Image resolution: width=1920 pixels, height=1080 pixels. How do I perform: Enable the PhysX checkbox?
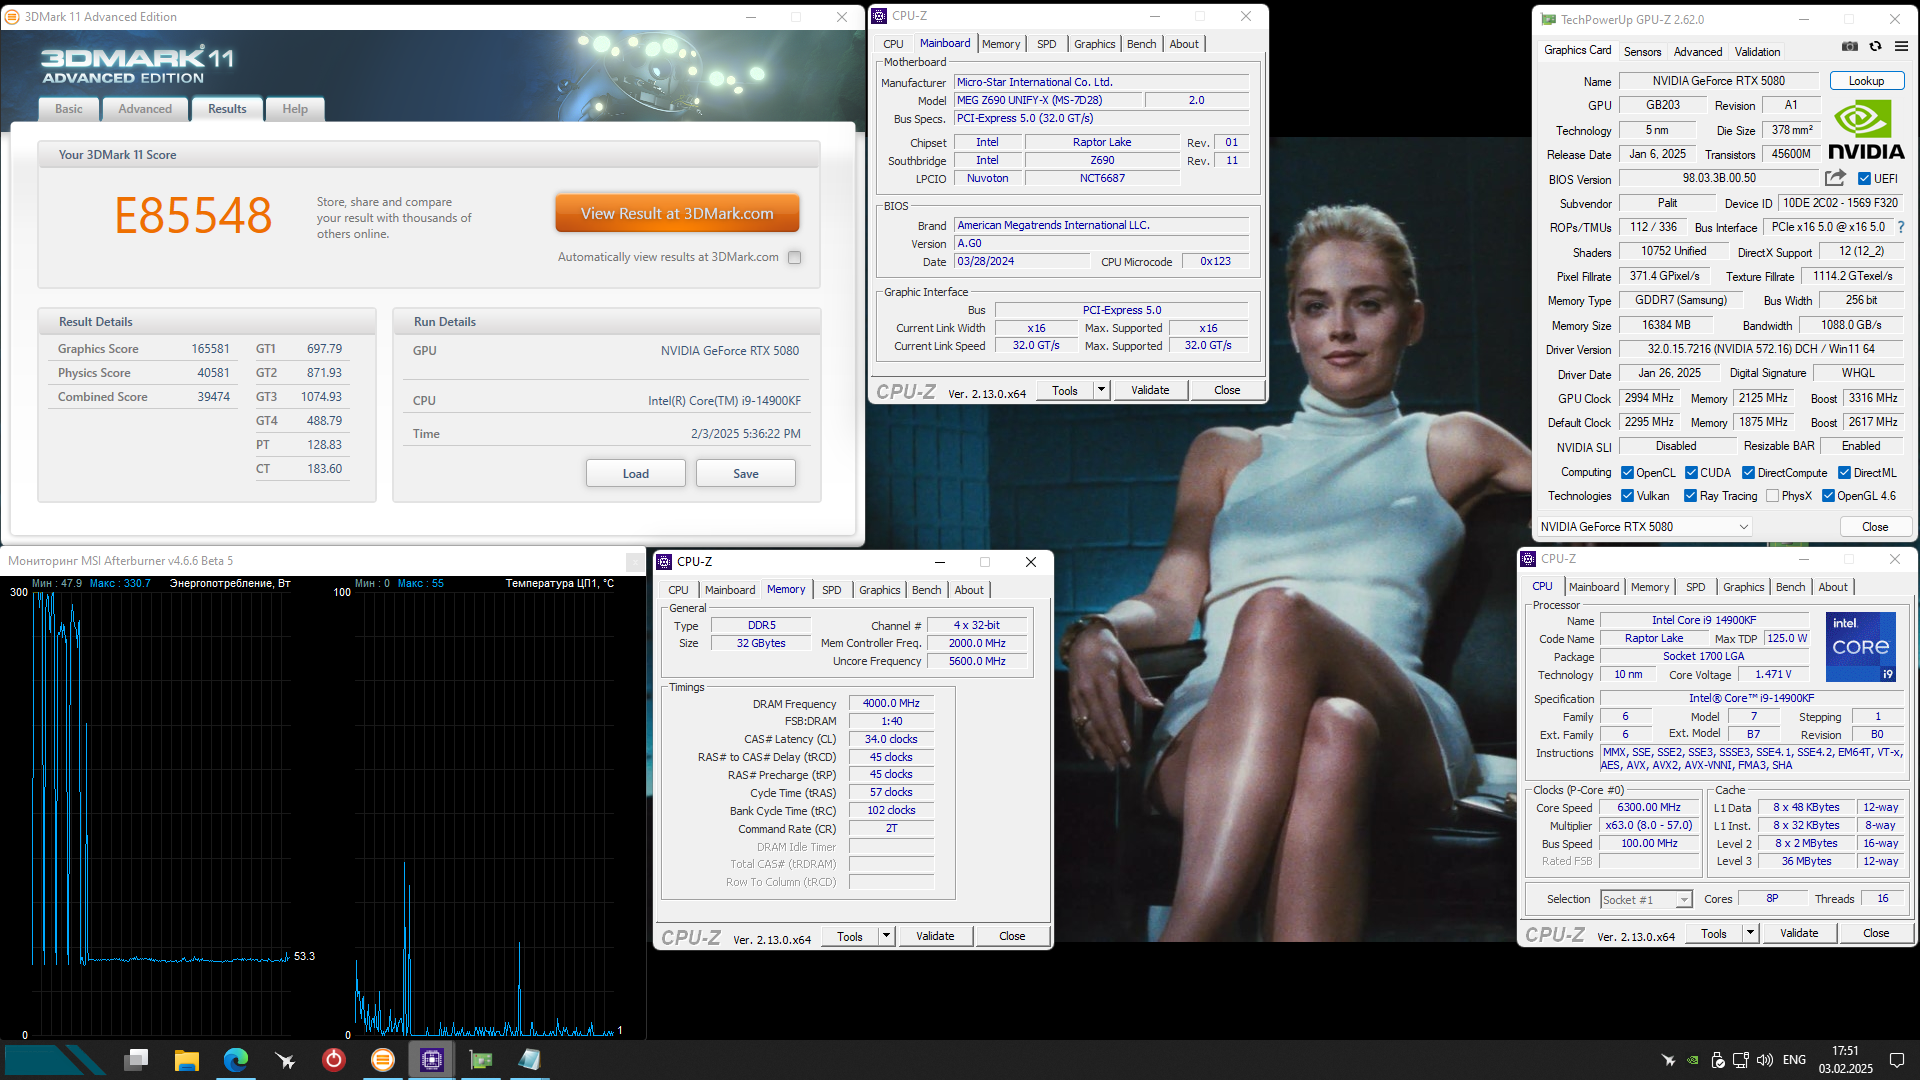[x=1772, y=496]
